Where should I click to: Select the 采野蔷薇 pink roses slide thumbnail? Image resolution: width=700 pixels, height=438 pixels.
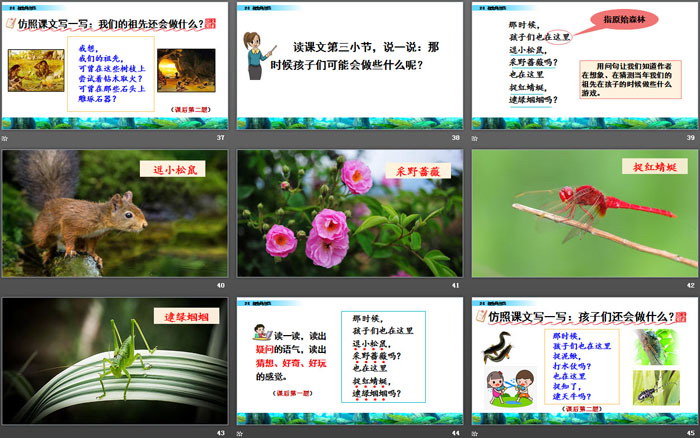[350, 213]
